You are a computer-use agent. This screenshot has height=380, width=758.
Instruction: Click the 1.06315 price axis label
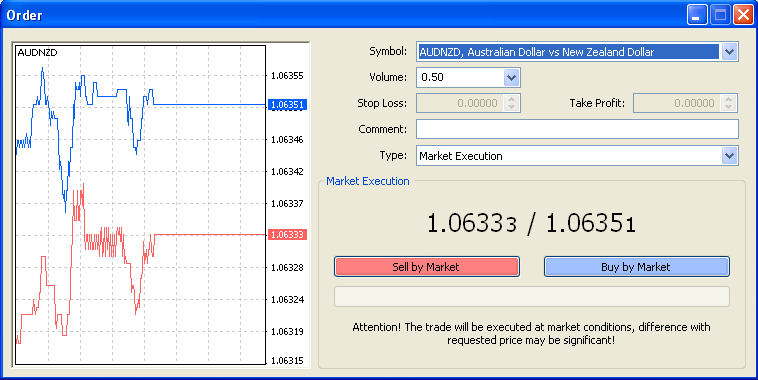(x=287, y=361)
